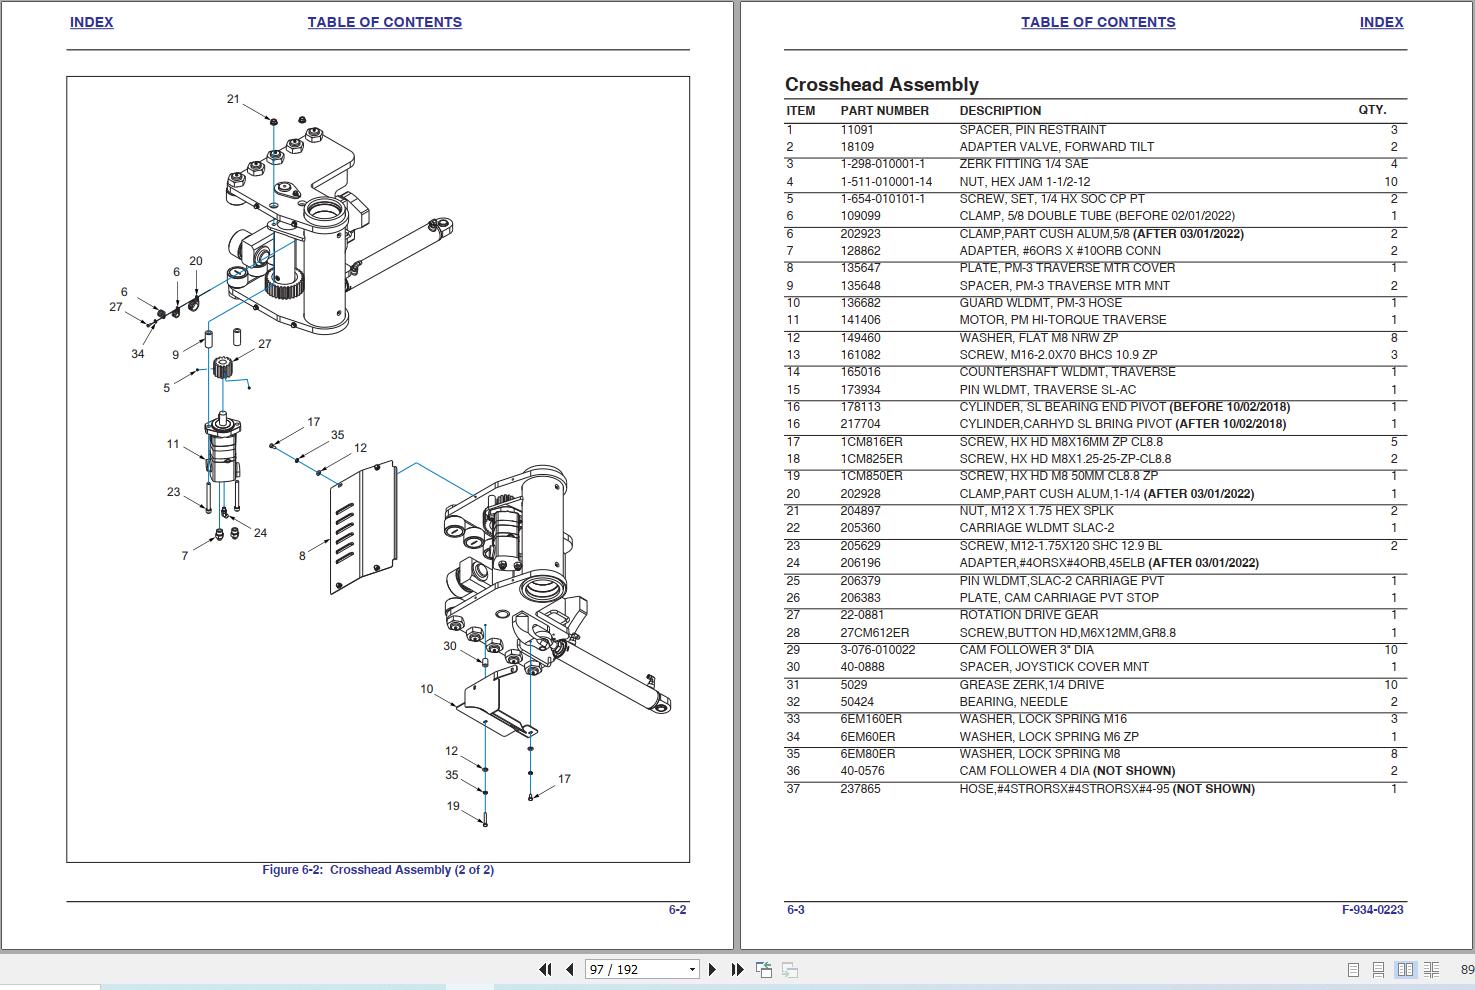Click PIN WLDMT, TRAVERSE SL-AC description
This screenshot has height=990, width=1475.
pos(1048,390)
